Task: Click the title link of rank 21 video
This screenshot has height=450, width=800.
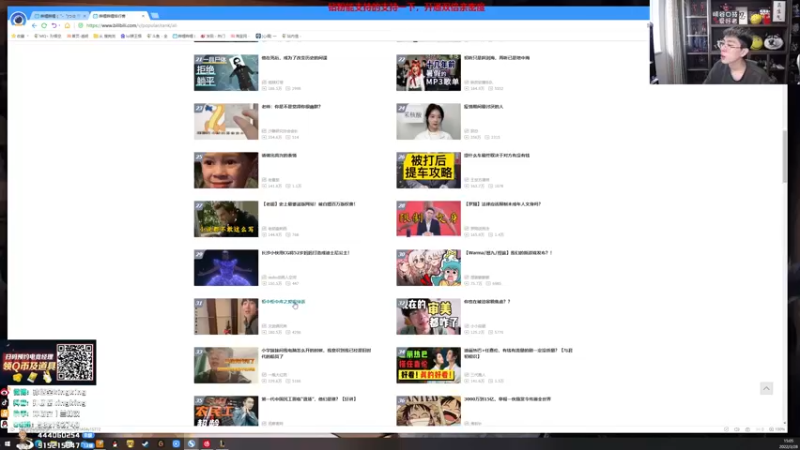Action: coord(294,58)
